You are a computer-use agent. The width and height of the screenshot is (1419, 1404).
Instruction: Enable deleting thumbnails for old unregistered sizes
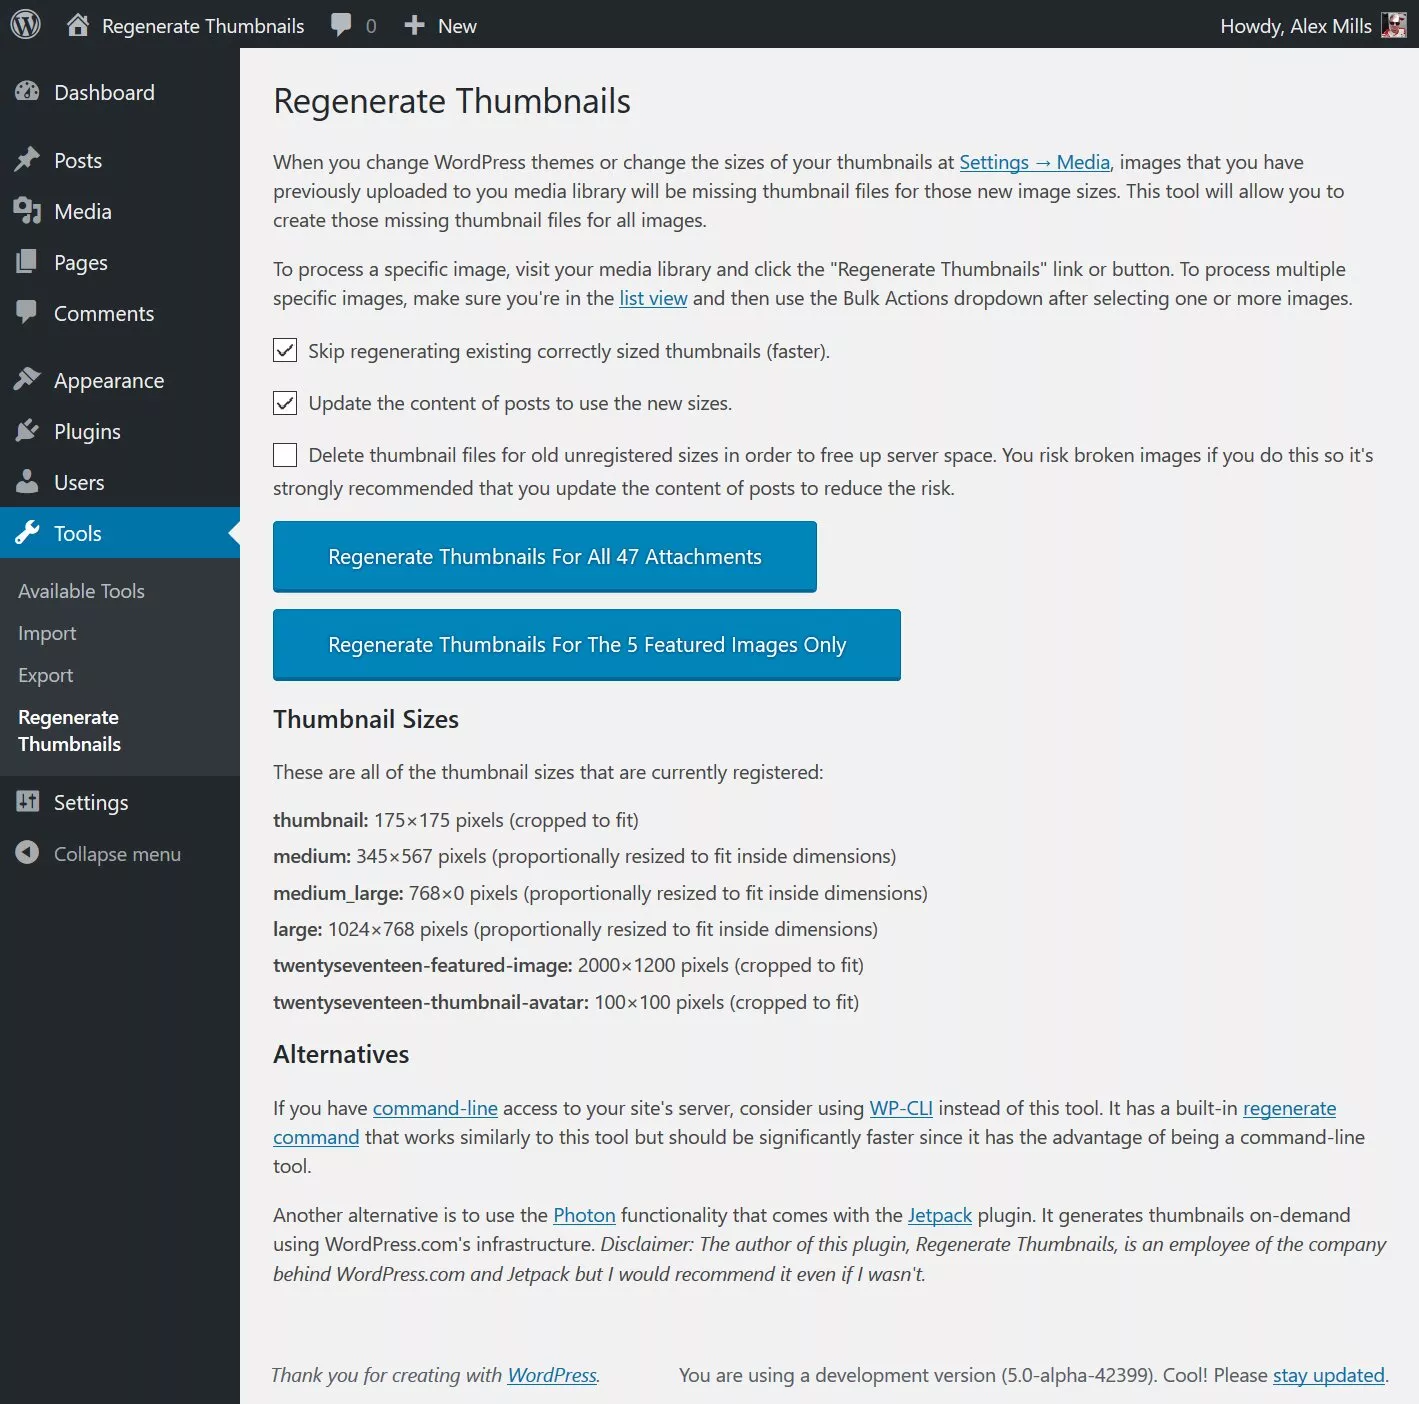click(x=285, y=455)
